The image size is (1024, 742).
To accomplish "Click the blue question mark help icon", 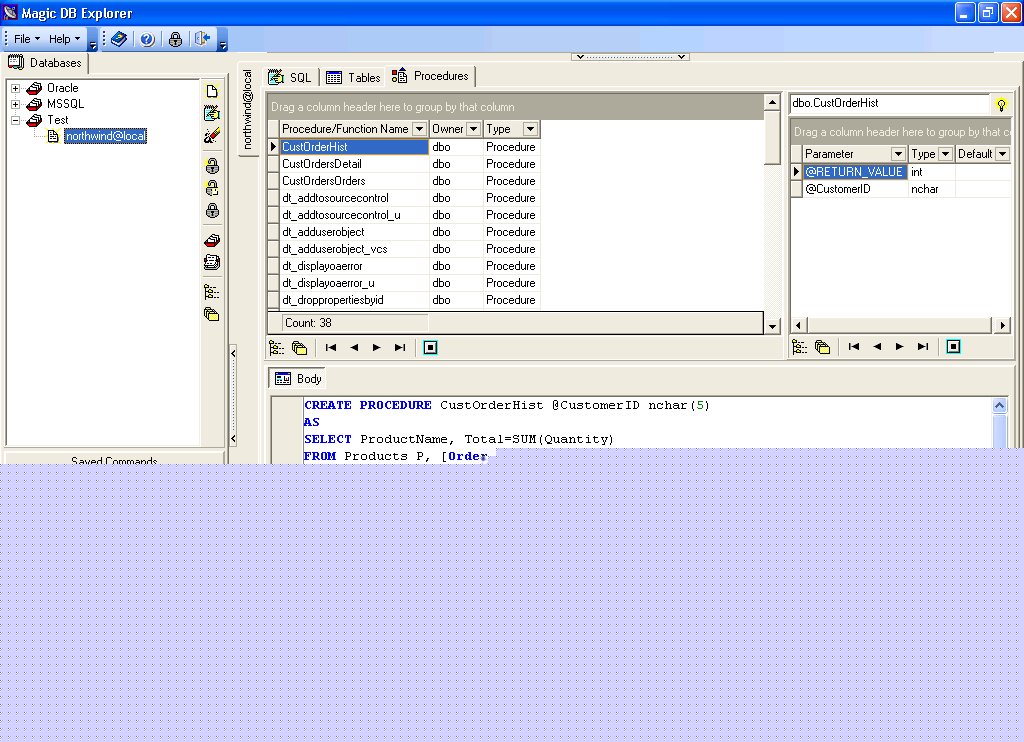I will [148, 39].
